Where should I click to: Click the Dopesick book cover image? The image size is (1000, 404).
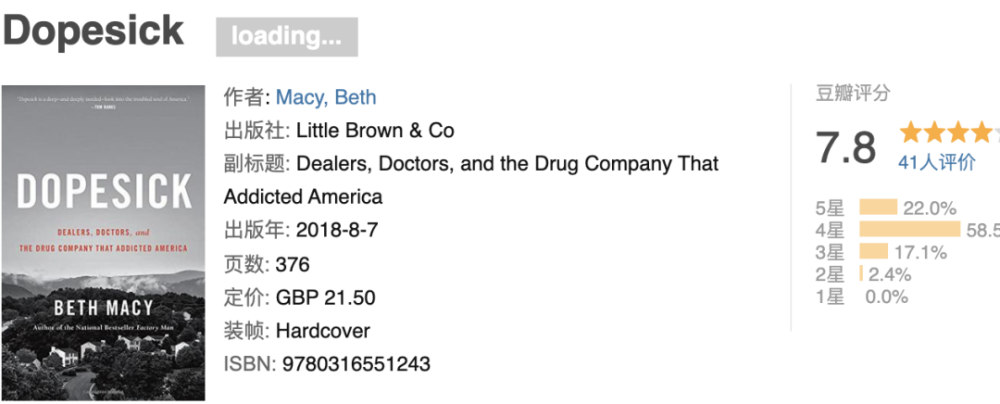tap(103, 243)
